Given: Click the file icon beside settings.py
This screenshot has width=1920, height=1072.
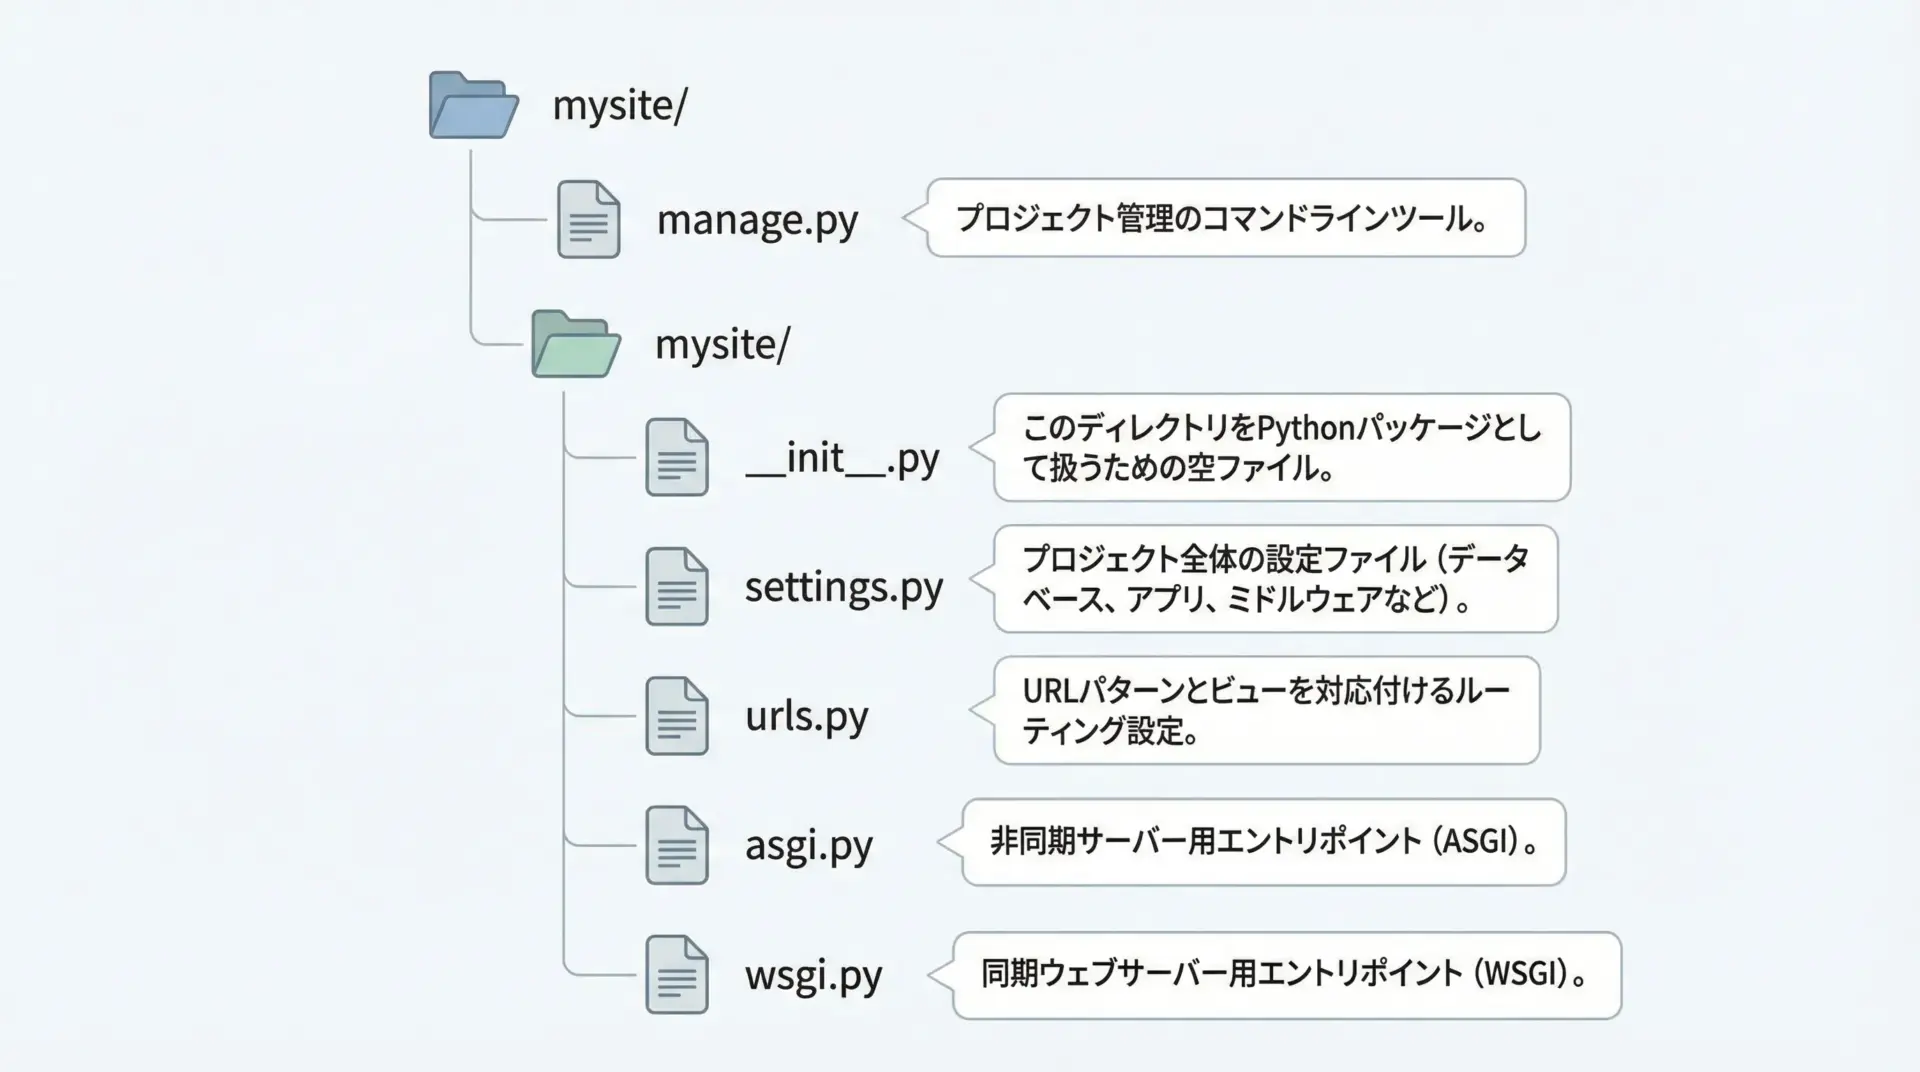Looking at the screenshot, I should [677, 586].
